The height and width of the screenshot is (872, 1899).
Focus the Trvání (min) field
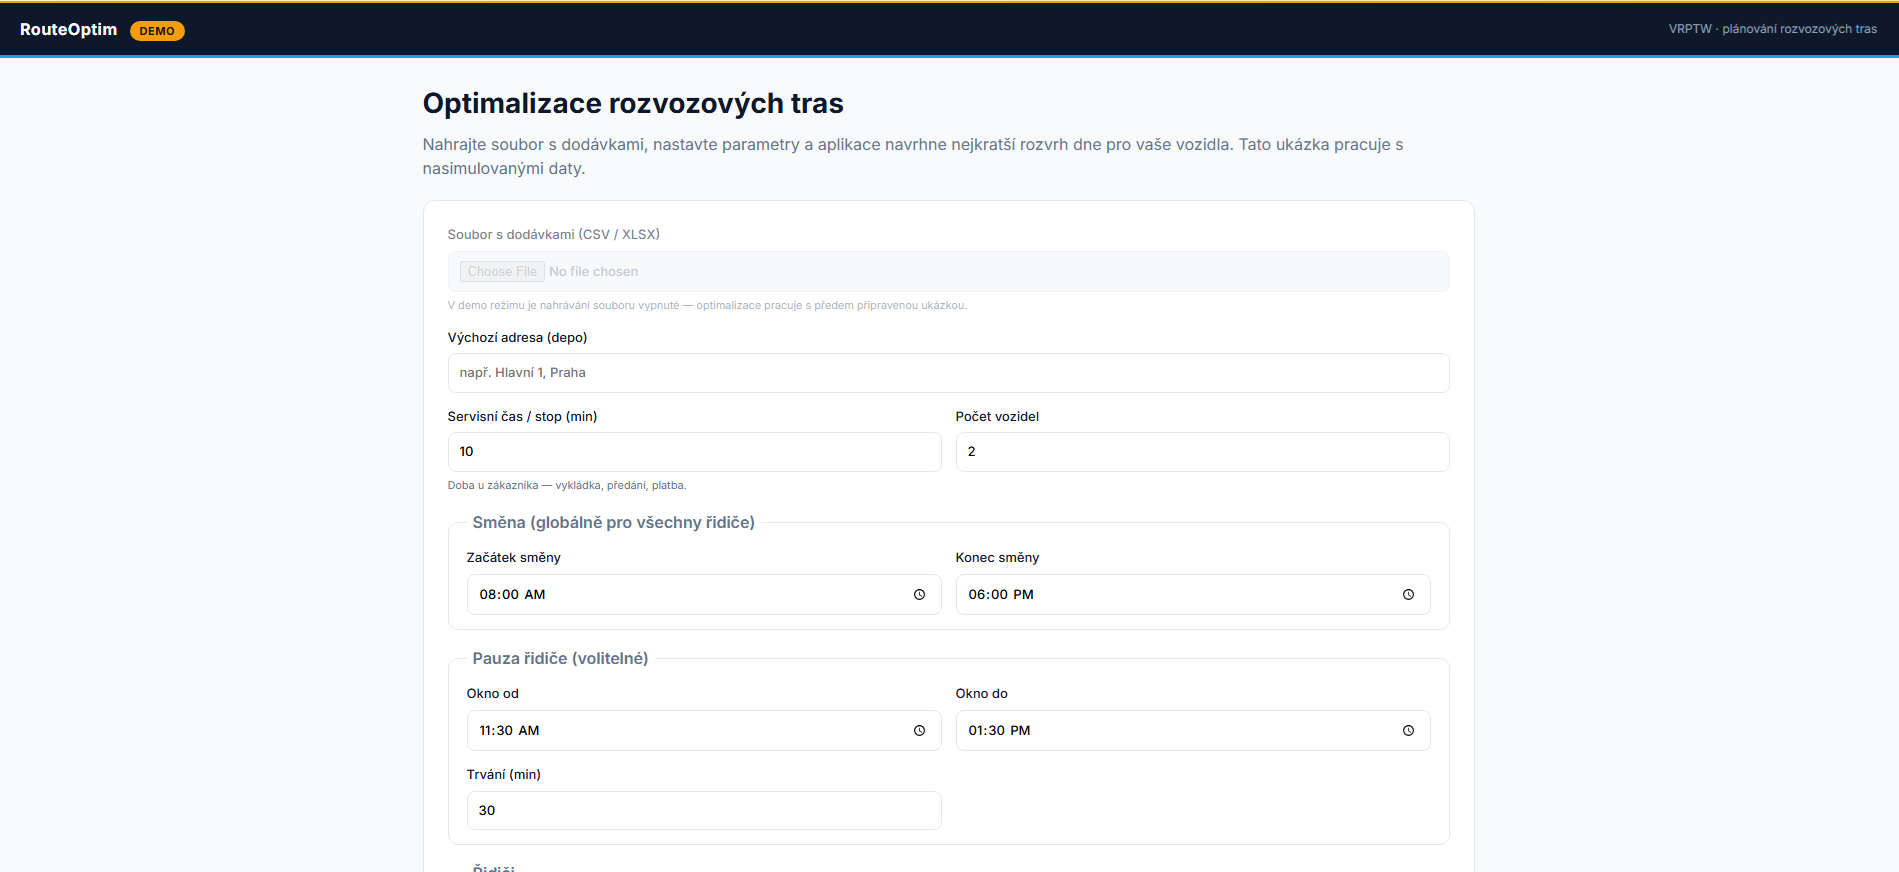pos(704,811)
